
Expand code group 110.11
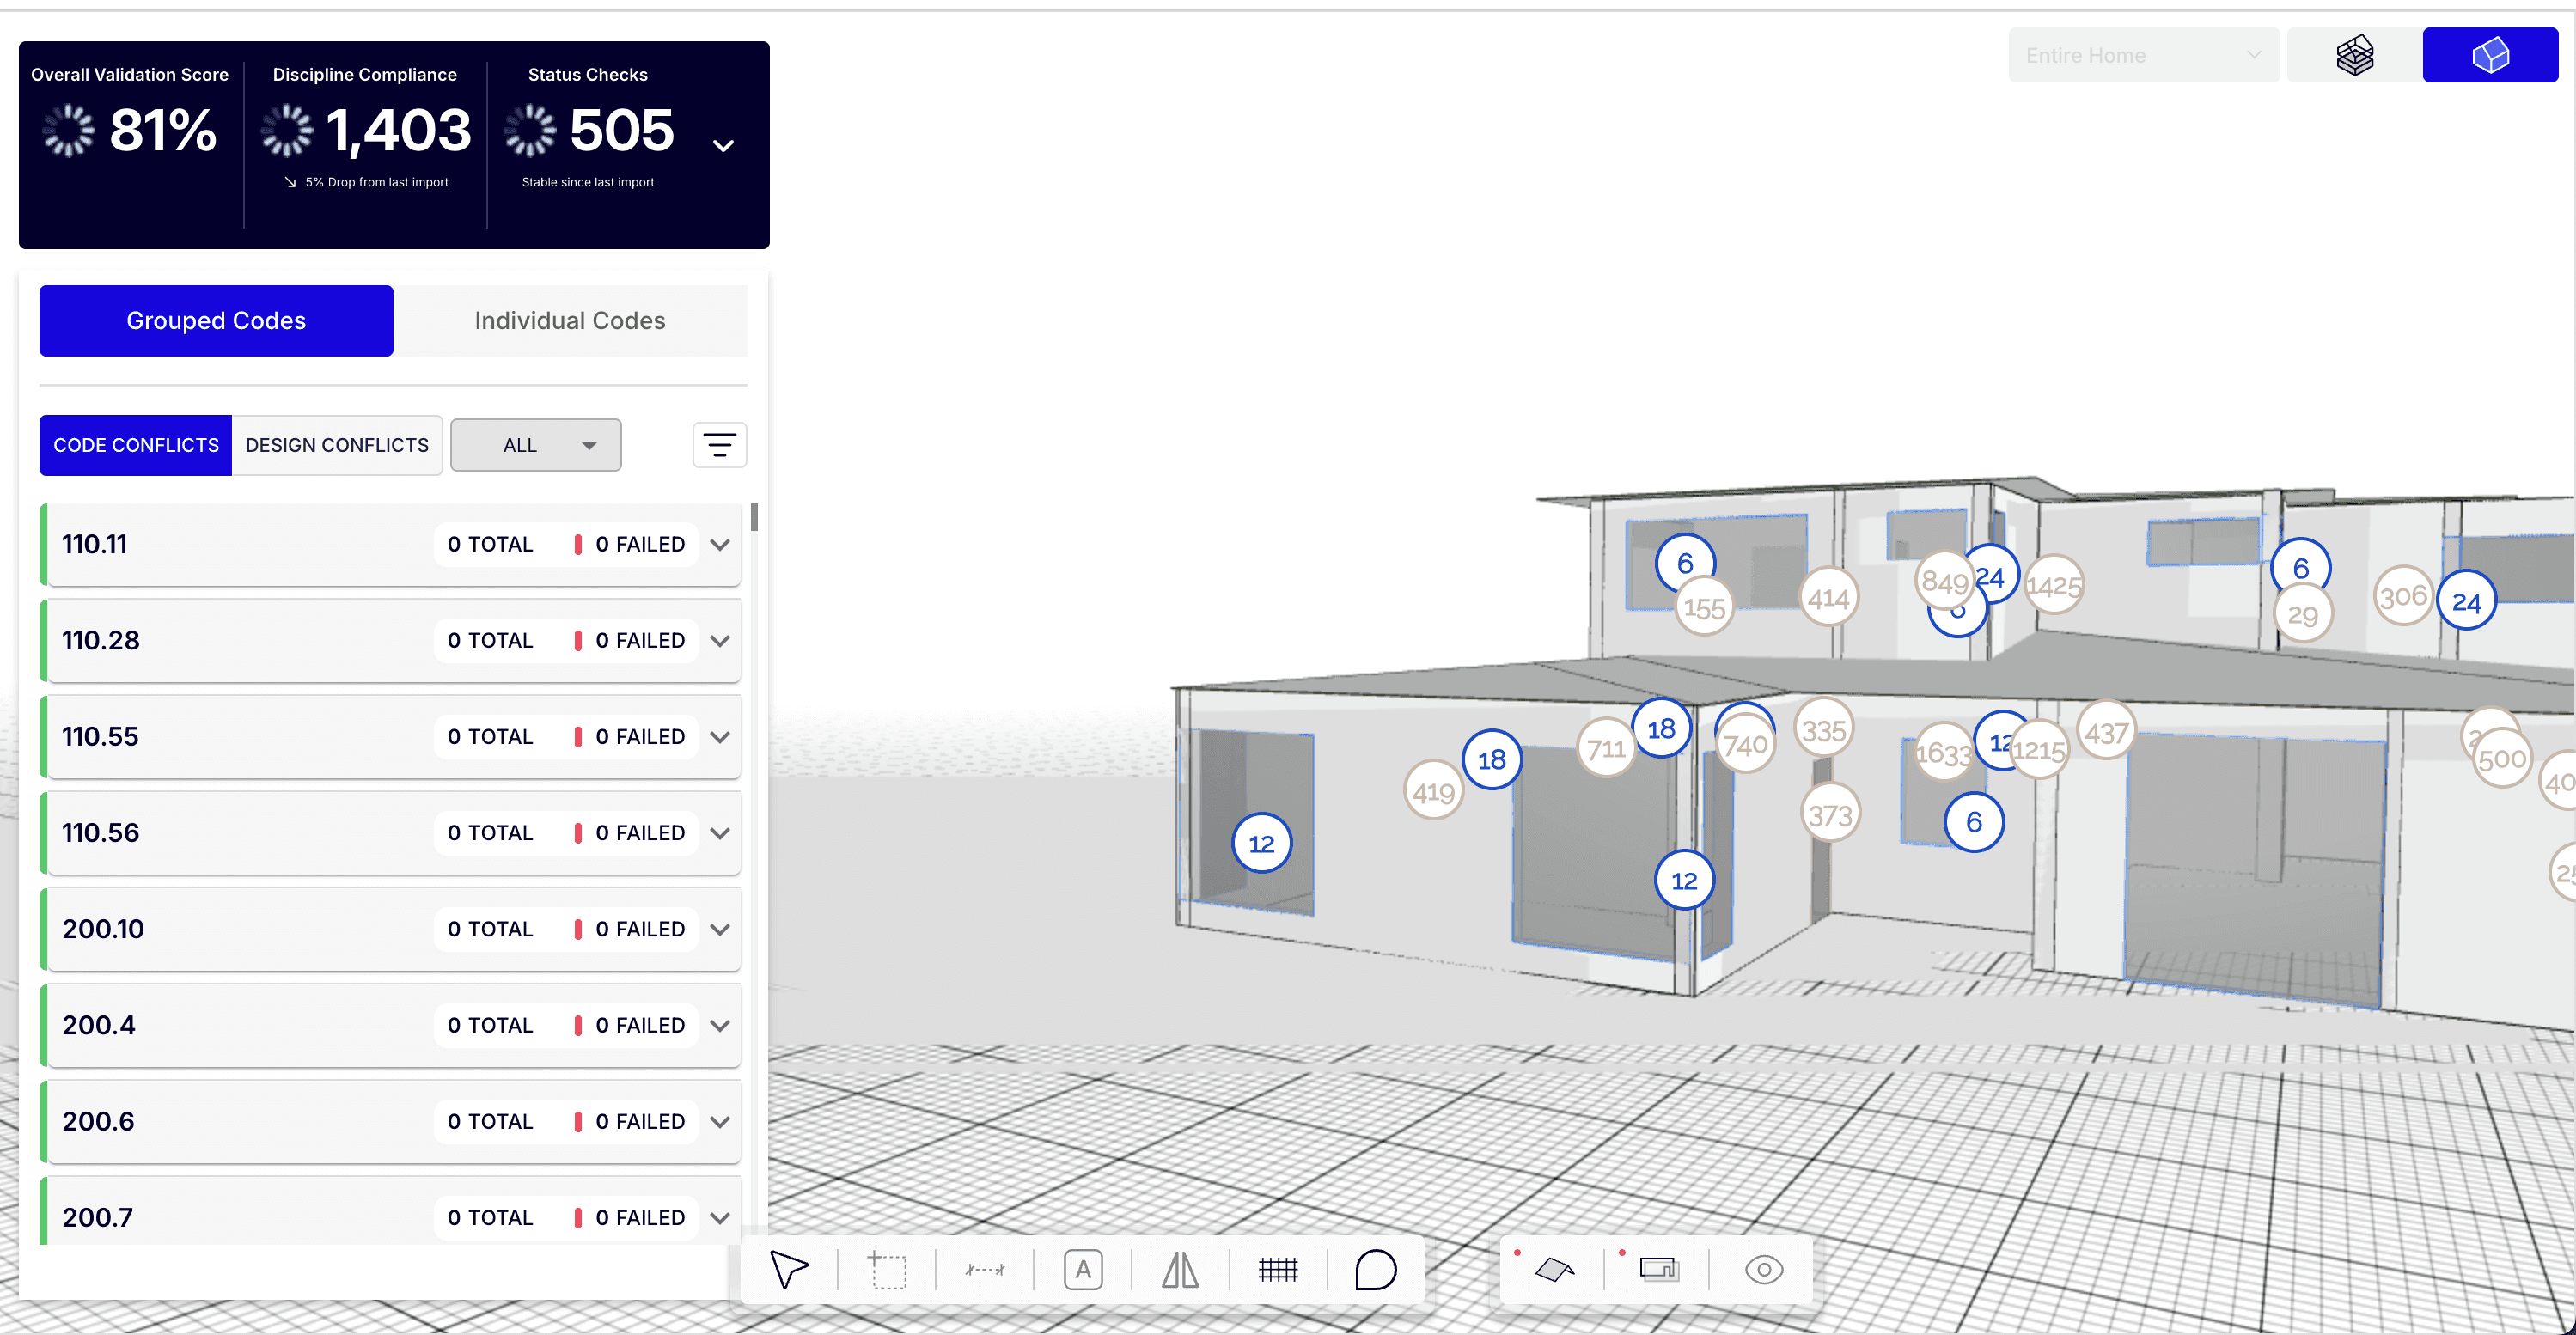click(720, 544)
